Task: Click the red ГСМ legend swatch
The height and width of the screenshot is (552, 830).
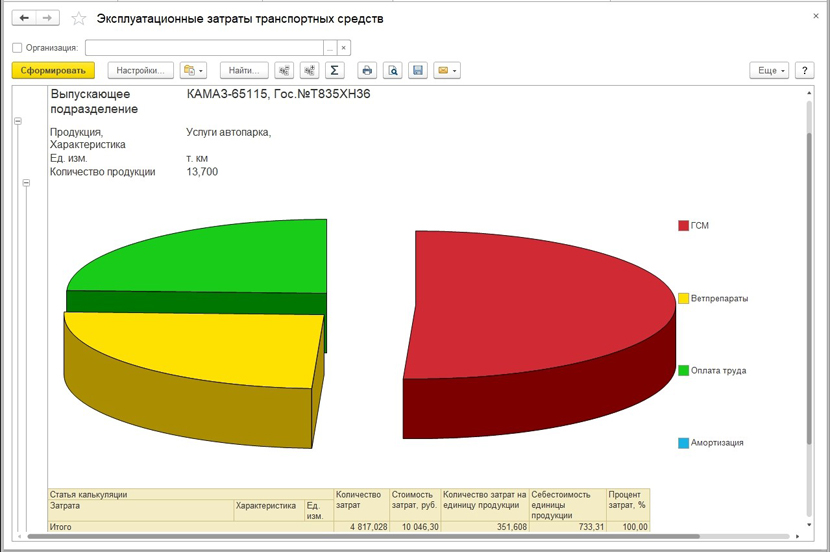Action: point(683,226)
